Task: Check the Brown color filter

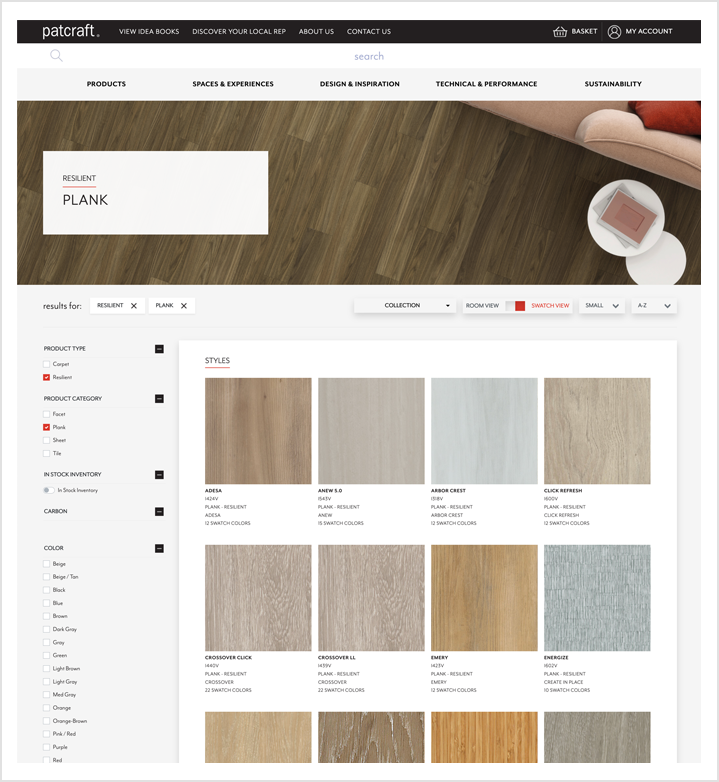Action: pos(46,616)
